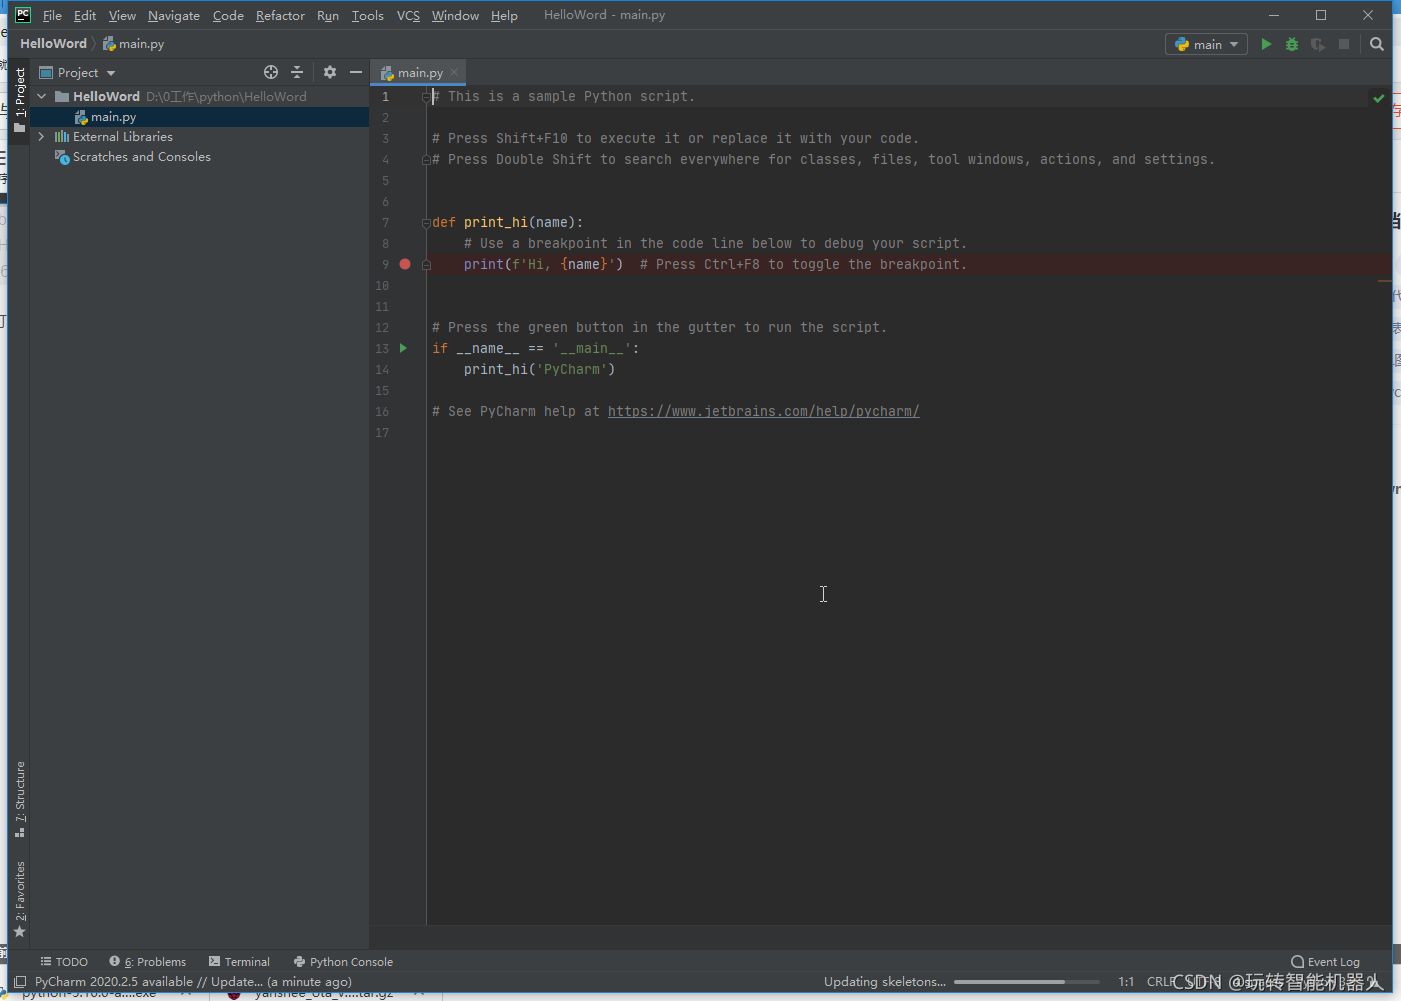The height and width of the screenshot is (1001, 1401).
Task: Click the fold end marker on line 9
Action: [426, 264]
